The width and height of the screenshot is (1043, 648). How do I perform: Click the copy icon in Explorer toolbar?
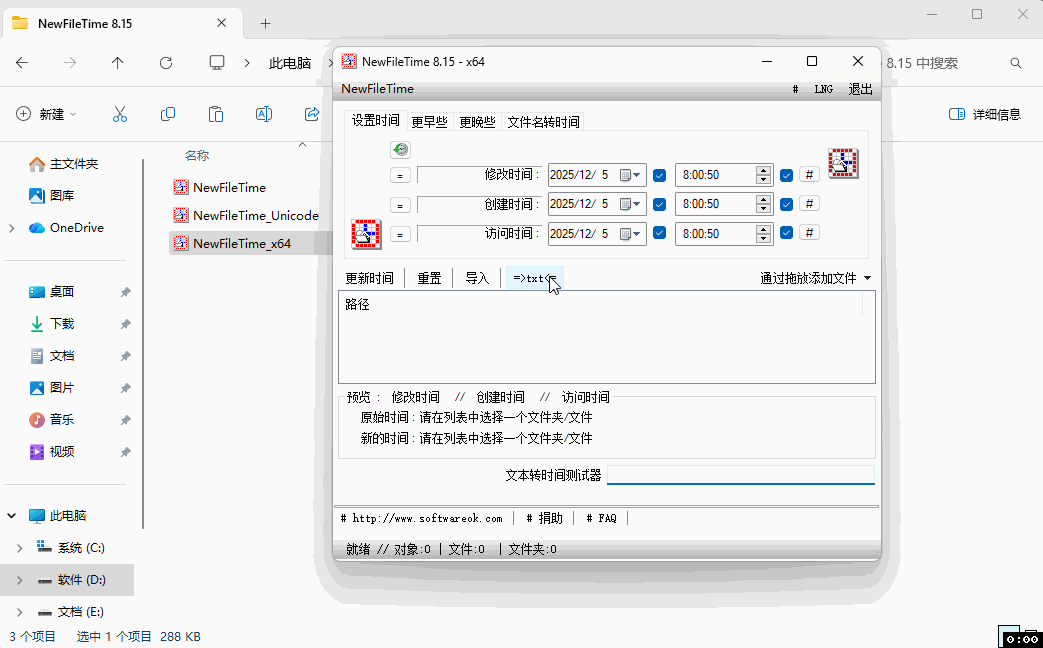(x=168, y=114)
